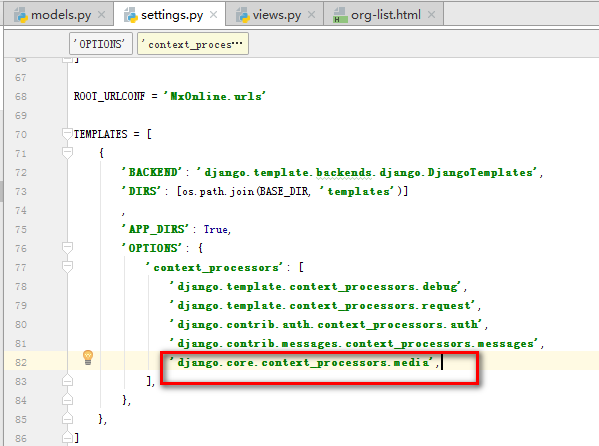The height and width of the screenshot is (446, 599).
Task: Click the 'templates' string on line 73
Action: [x=357, y=191]
